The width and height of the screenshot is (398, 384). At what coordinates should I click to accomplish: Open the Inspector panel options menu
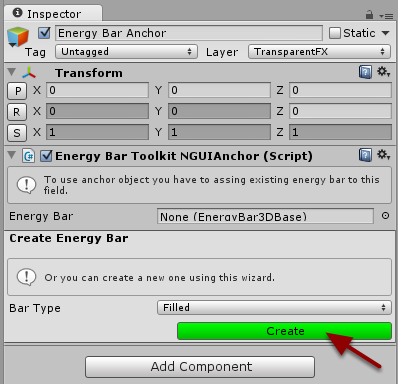[x=386, y=15]
